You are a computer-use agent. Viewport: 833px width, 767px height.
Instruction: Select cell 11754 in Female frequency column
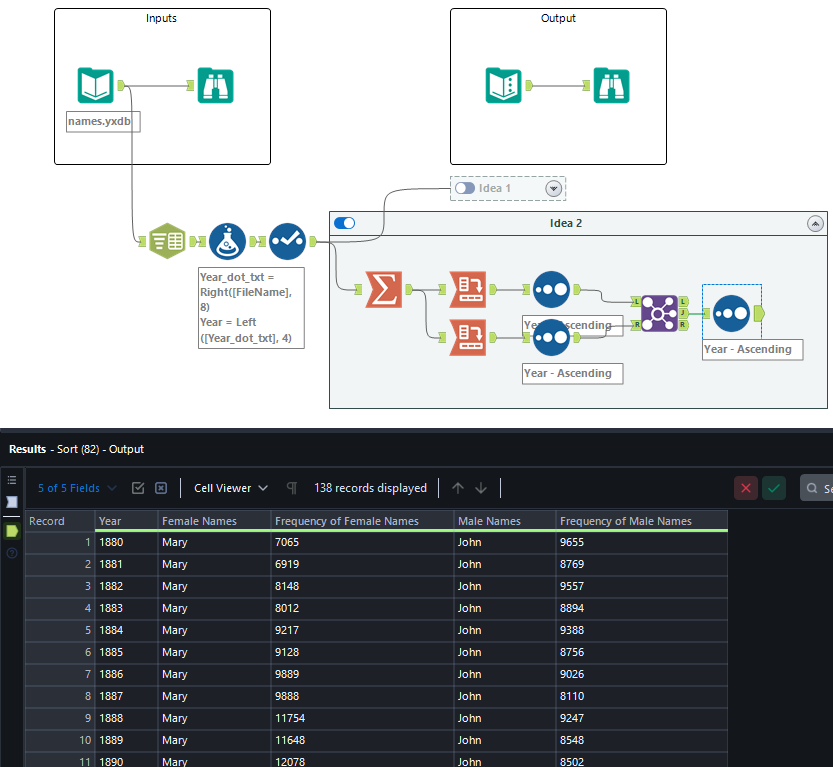363,718
